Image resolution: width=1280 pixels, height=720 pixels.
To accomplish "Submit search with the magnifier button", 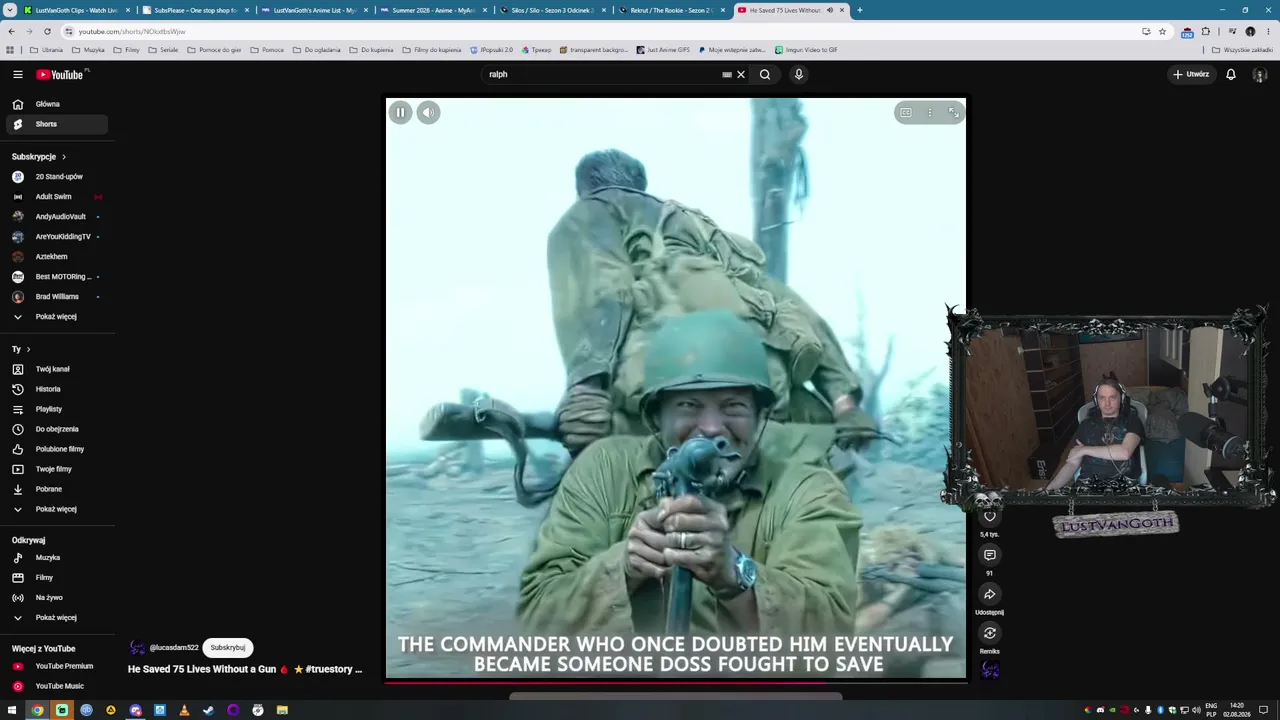I will [765, 74].
